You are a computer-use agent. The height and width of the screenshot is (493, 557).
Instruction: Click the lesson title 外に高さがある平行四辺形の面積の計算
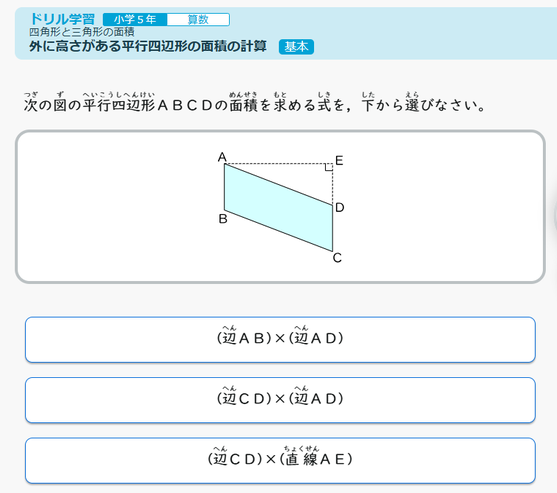[x=148, y=47]
